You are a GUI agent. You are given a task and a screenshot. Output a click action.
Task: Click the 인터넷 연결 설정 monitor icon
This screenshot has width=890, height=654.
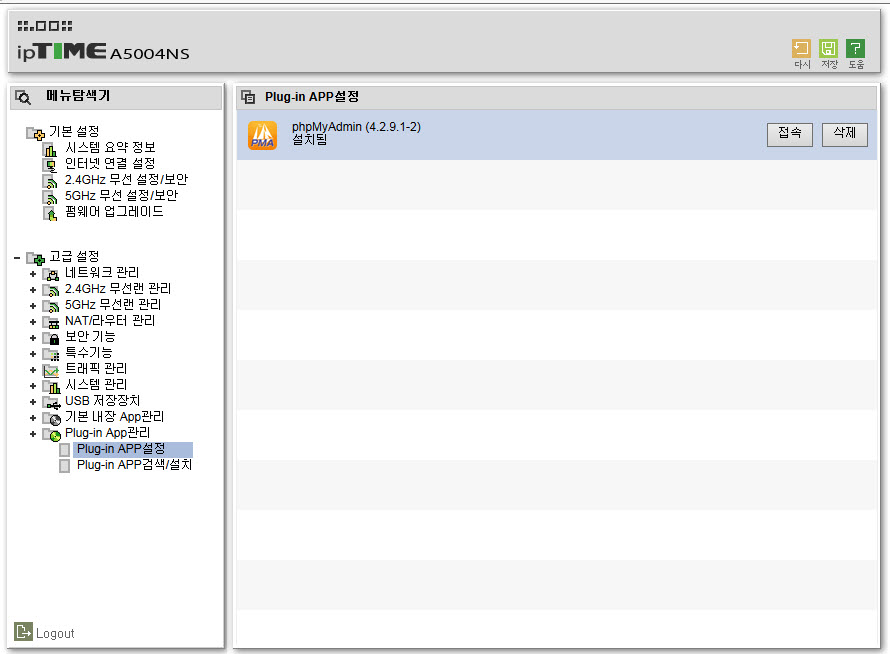51,165
